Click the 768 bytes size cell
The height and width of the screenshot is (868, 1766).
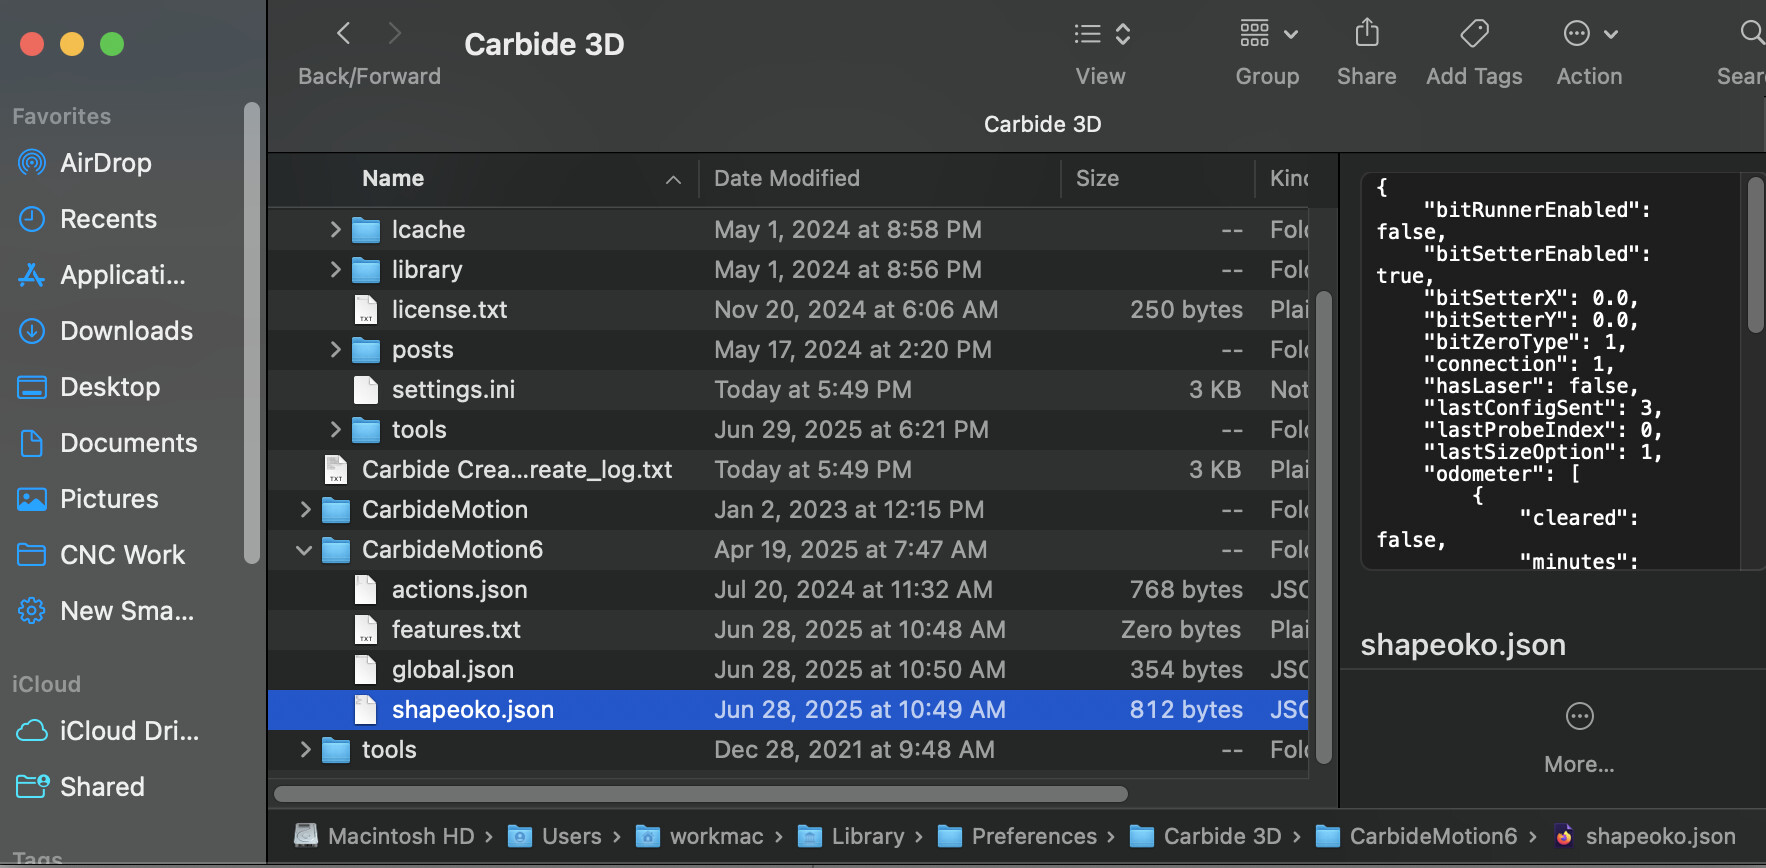tap(1186, 590)
